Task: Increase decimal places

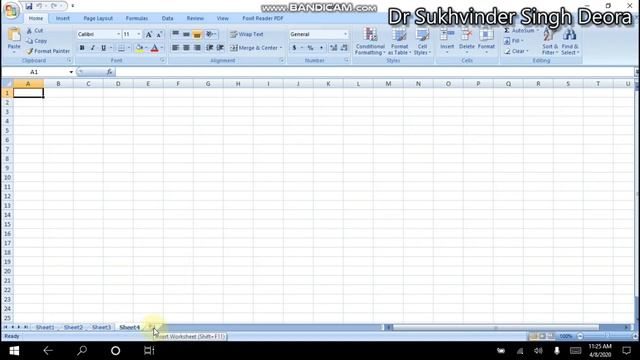Action: tap(333, 48)
